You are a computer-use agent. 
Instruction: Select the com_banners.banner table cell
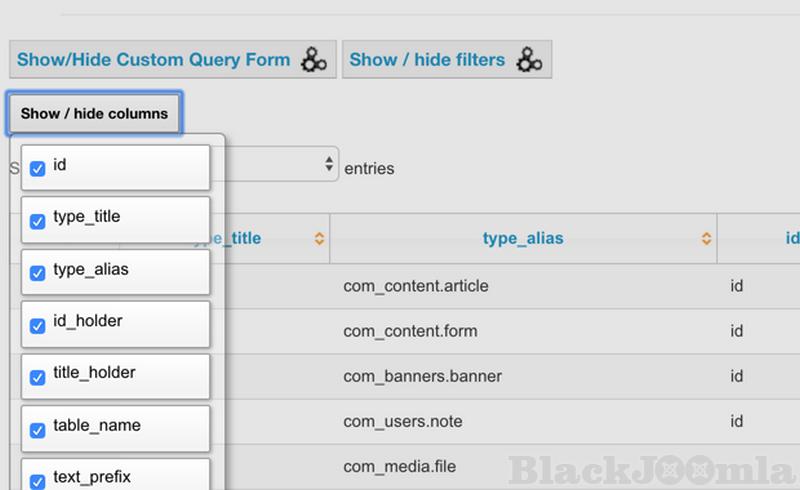(x=422, y=377)
